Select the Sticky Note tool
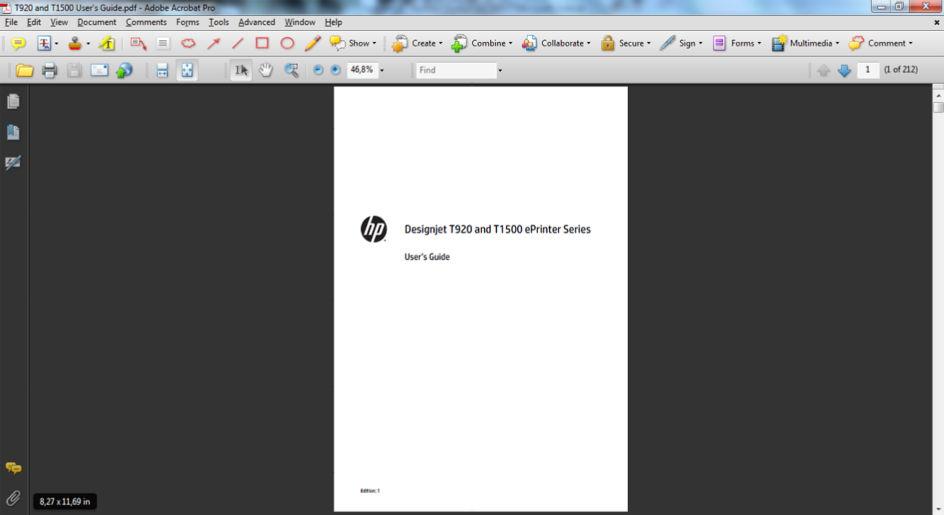Viewport: 944px width, 515px height. 18,43
